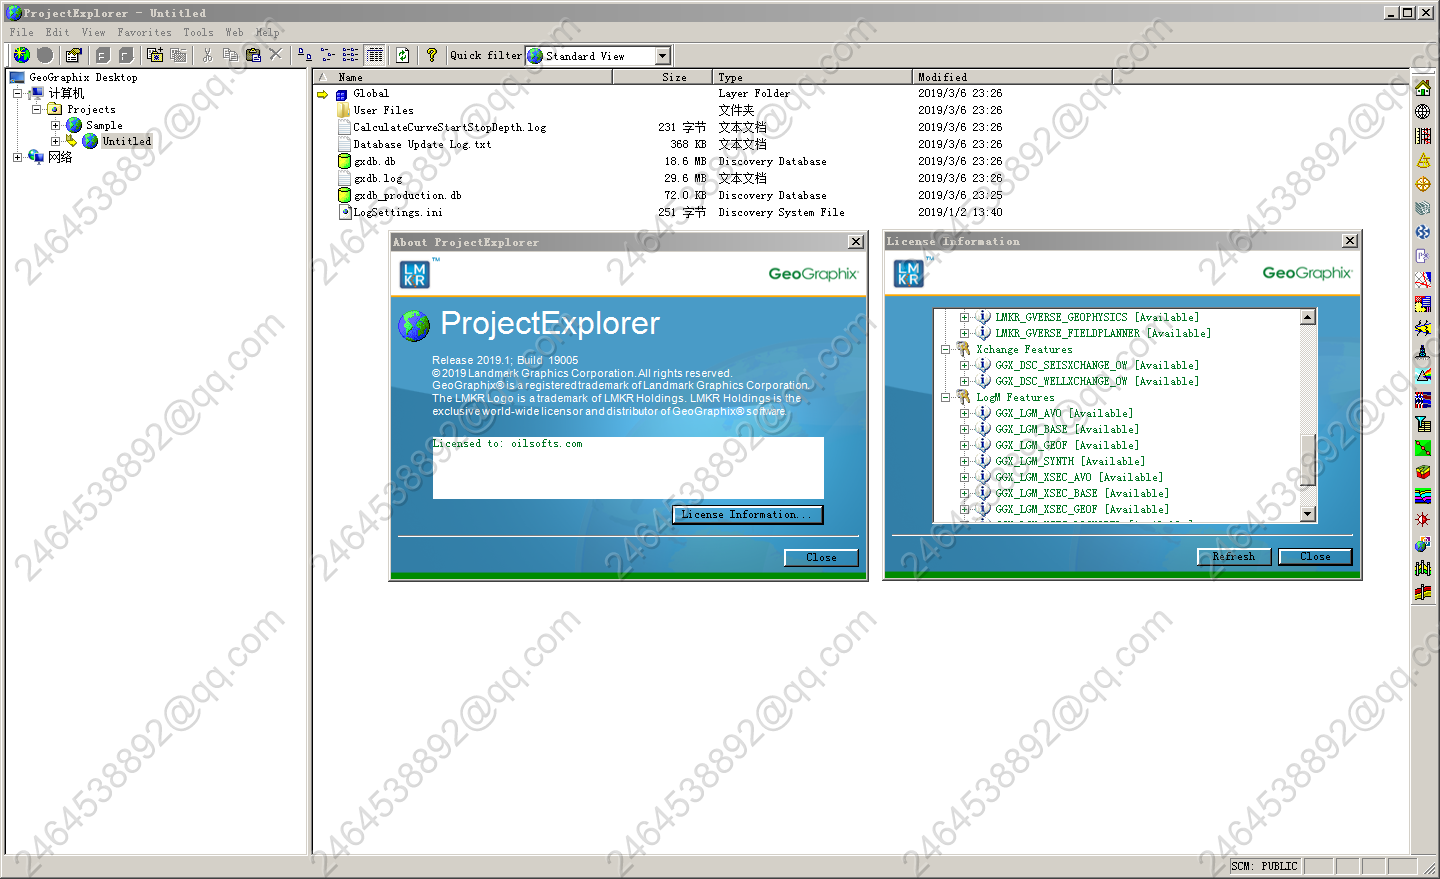
Task: Sort files by the Modified column header
Action: pos(1012,77)
